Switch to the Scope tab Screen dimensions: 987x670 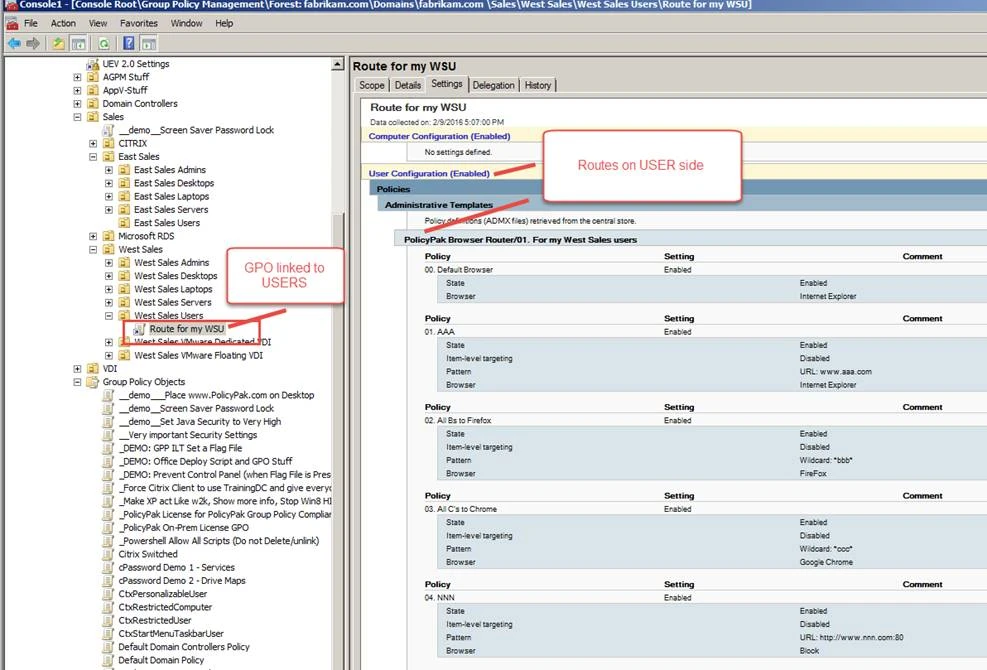[371, 85]
